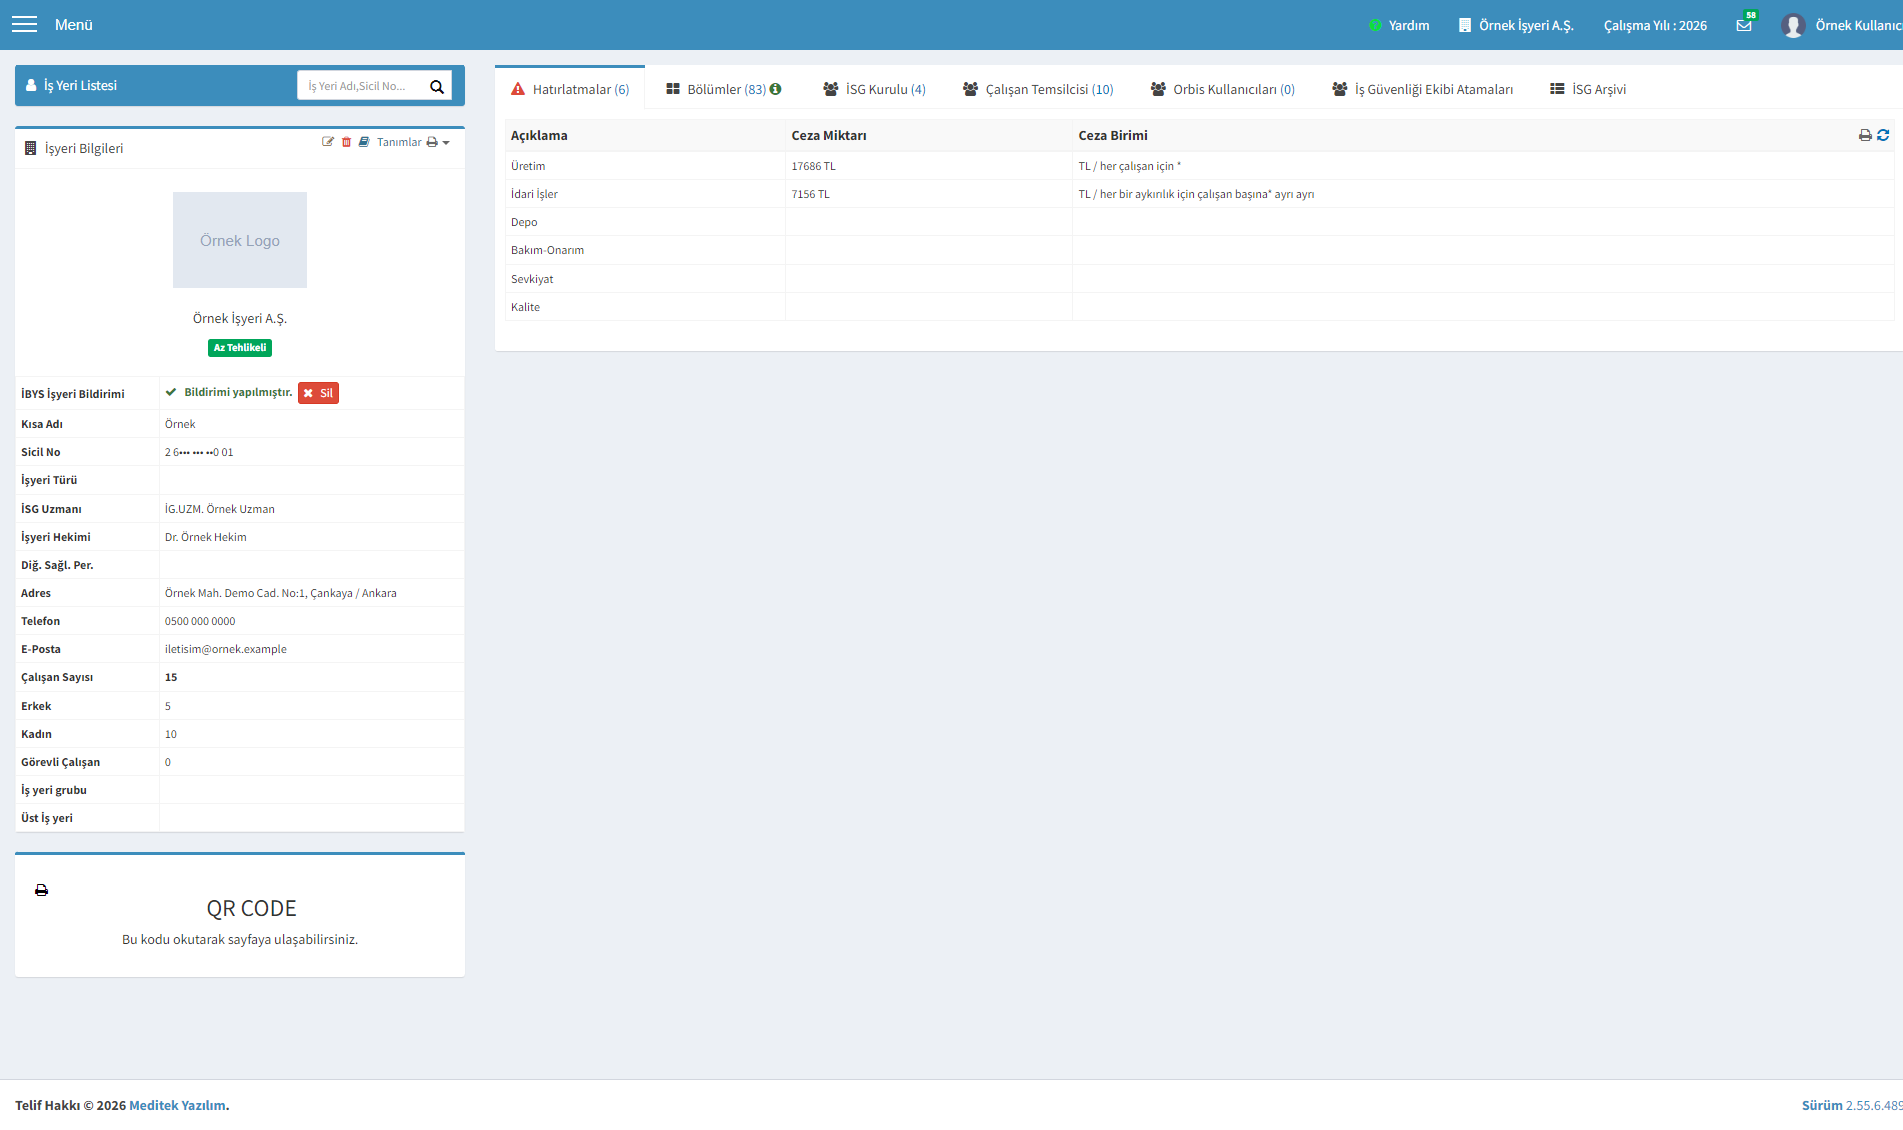Click the Dr. Örnek Hekim value
This screenshot has height=1130, width=1903.
(206, 537)
